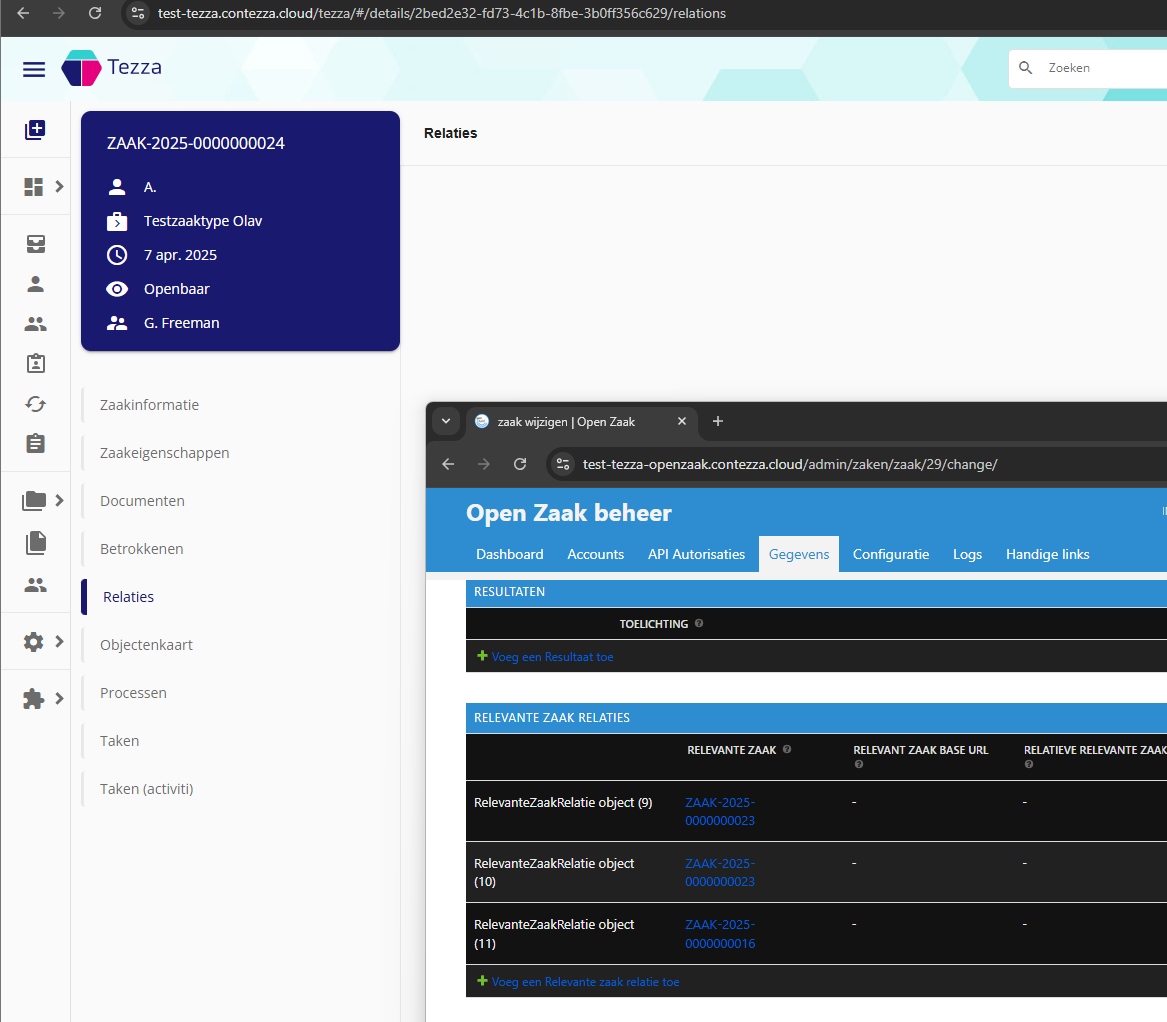Viewport: 1167px width, 1022px height.
Task: Click 'Voeg een Relevante zaak relatie toe' link
Action: 584,982
